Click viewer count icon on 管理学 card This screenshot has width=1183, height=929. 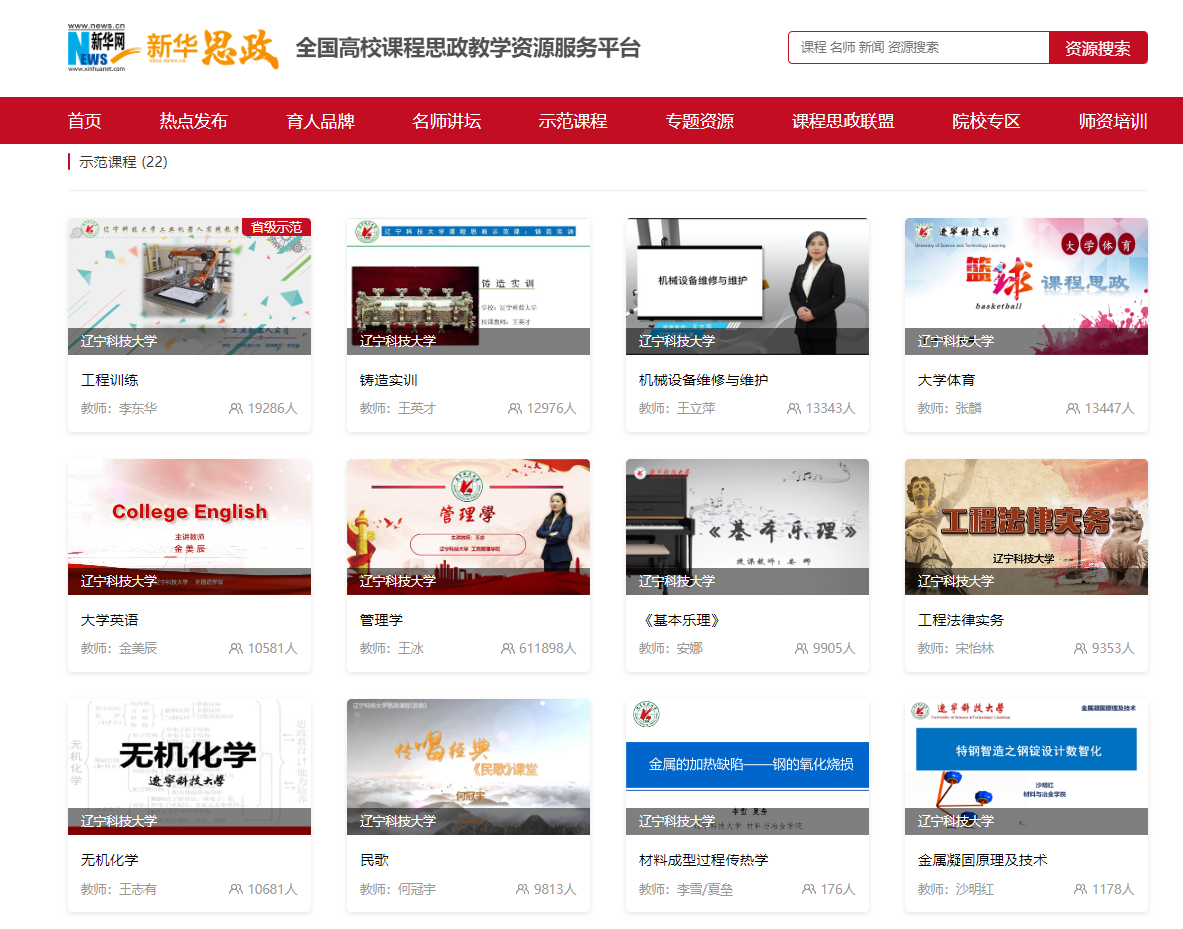(x=508, y=649)
